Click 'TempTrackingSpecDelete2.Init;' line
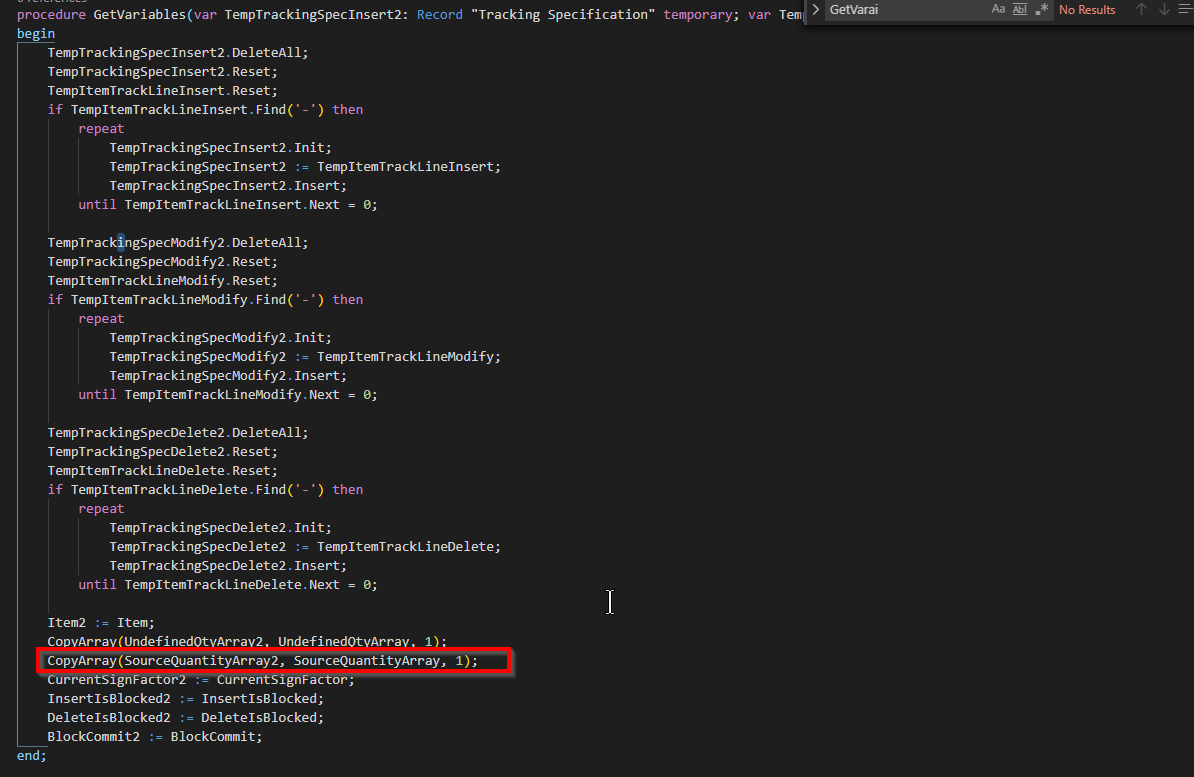The image size is (1194, 777). click(x=220, y=528)
